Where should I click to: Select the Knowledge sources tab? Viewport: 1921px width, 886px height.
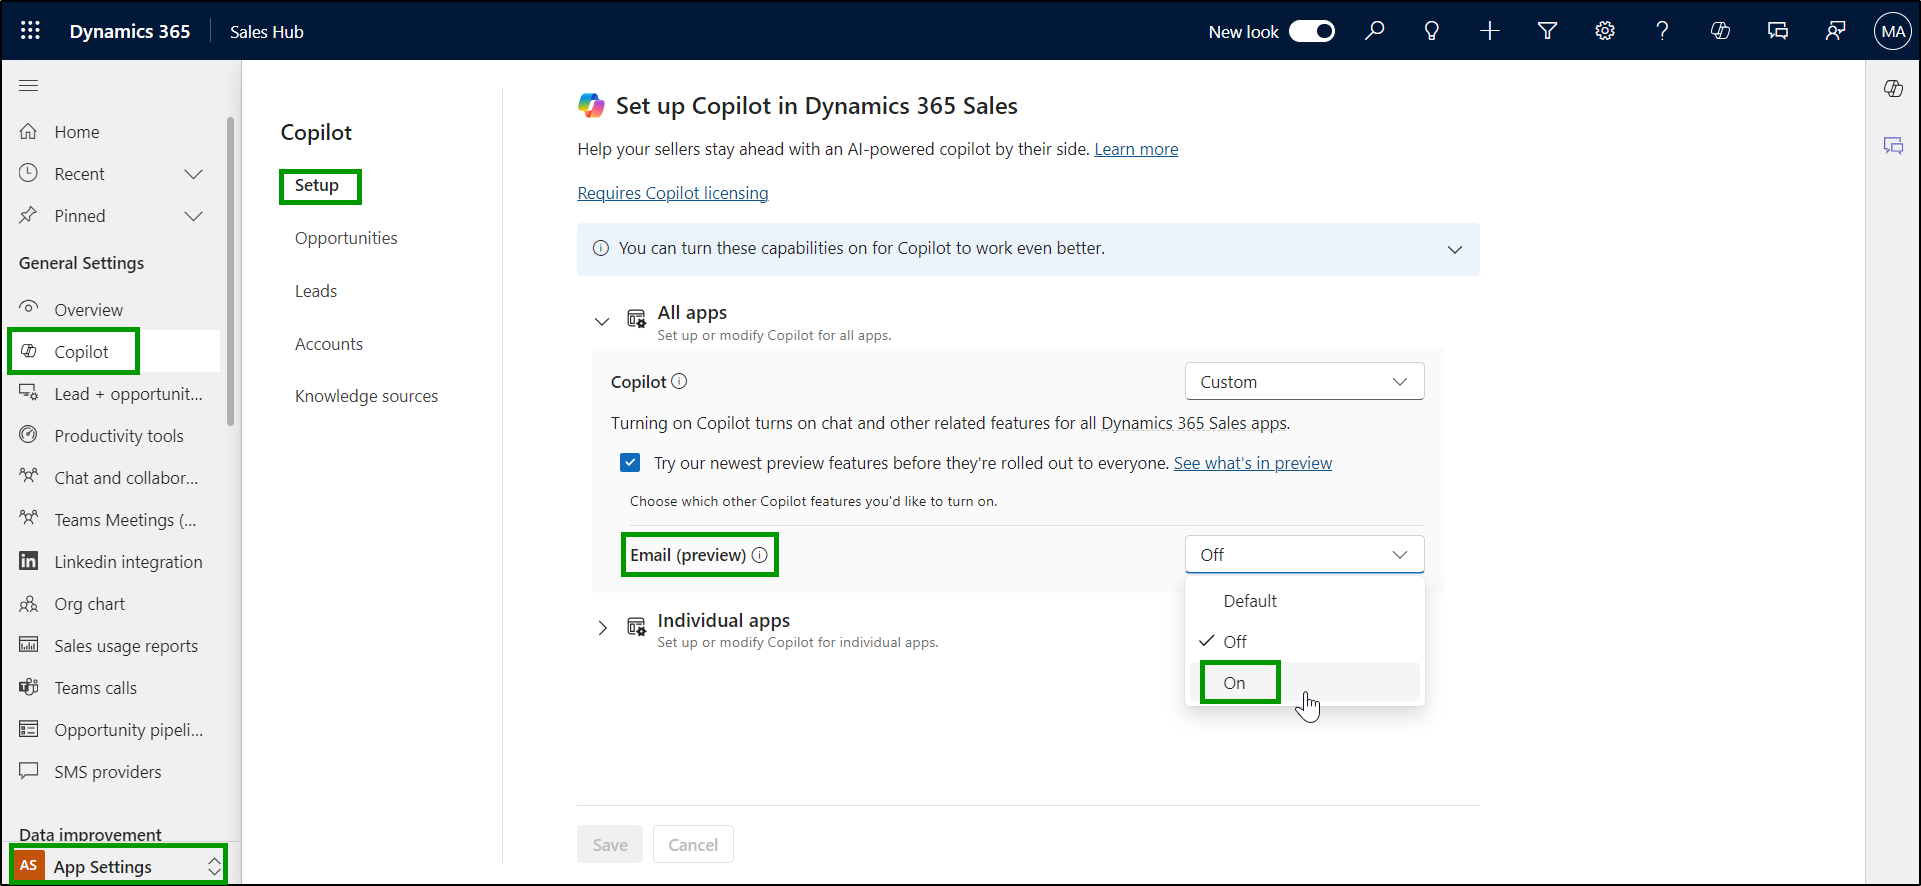[366, 396]
